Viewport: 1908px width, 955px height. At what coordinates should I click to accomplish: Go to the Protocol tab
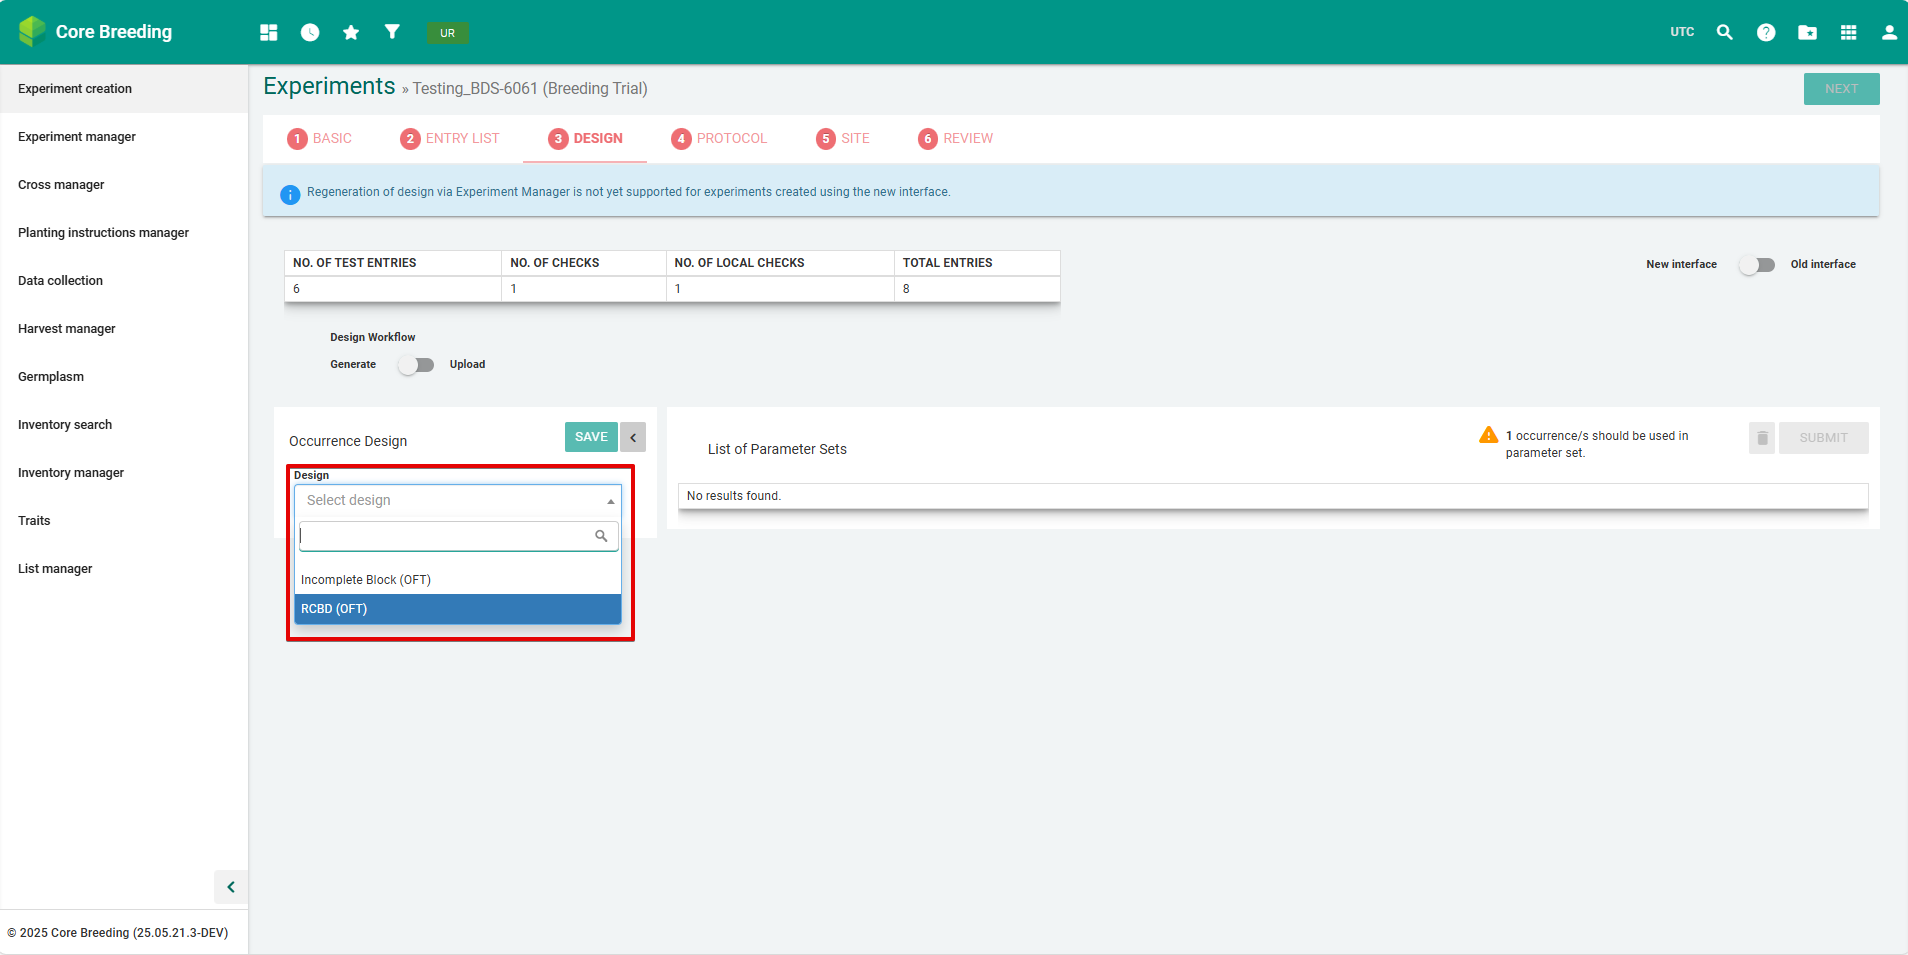tap(719, 139)
